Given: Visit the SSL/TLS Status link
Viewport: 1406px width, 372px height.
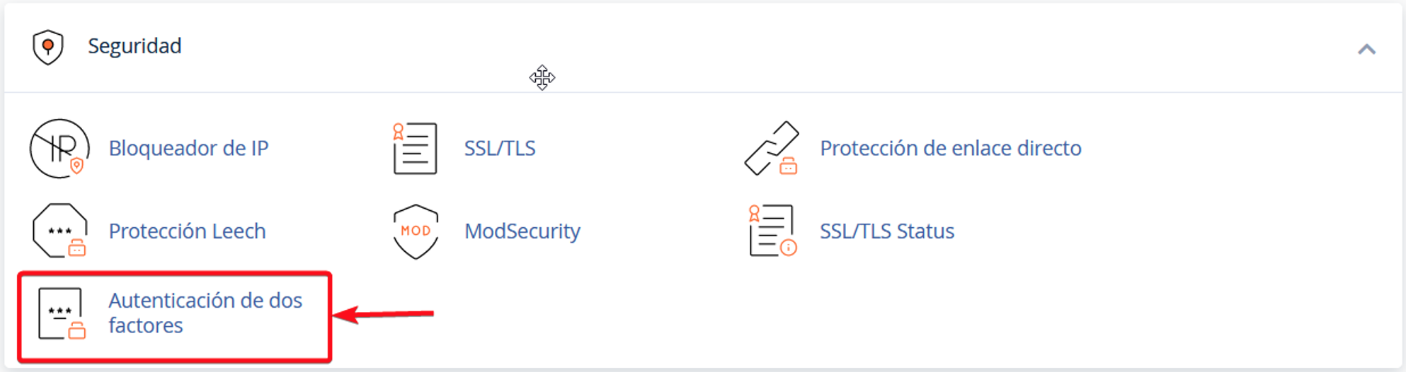Looking at the screenshot, I should pyautogui.click(x=887, y=232).
